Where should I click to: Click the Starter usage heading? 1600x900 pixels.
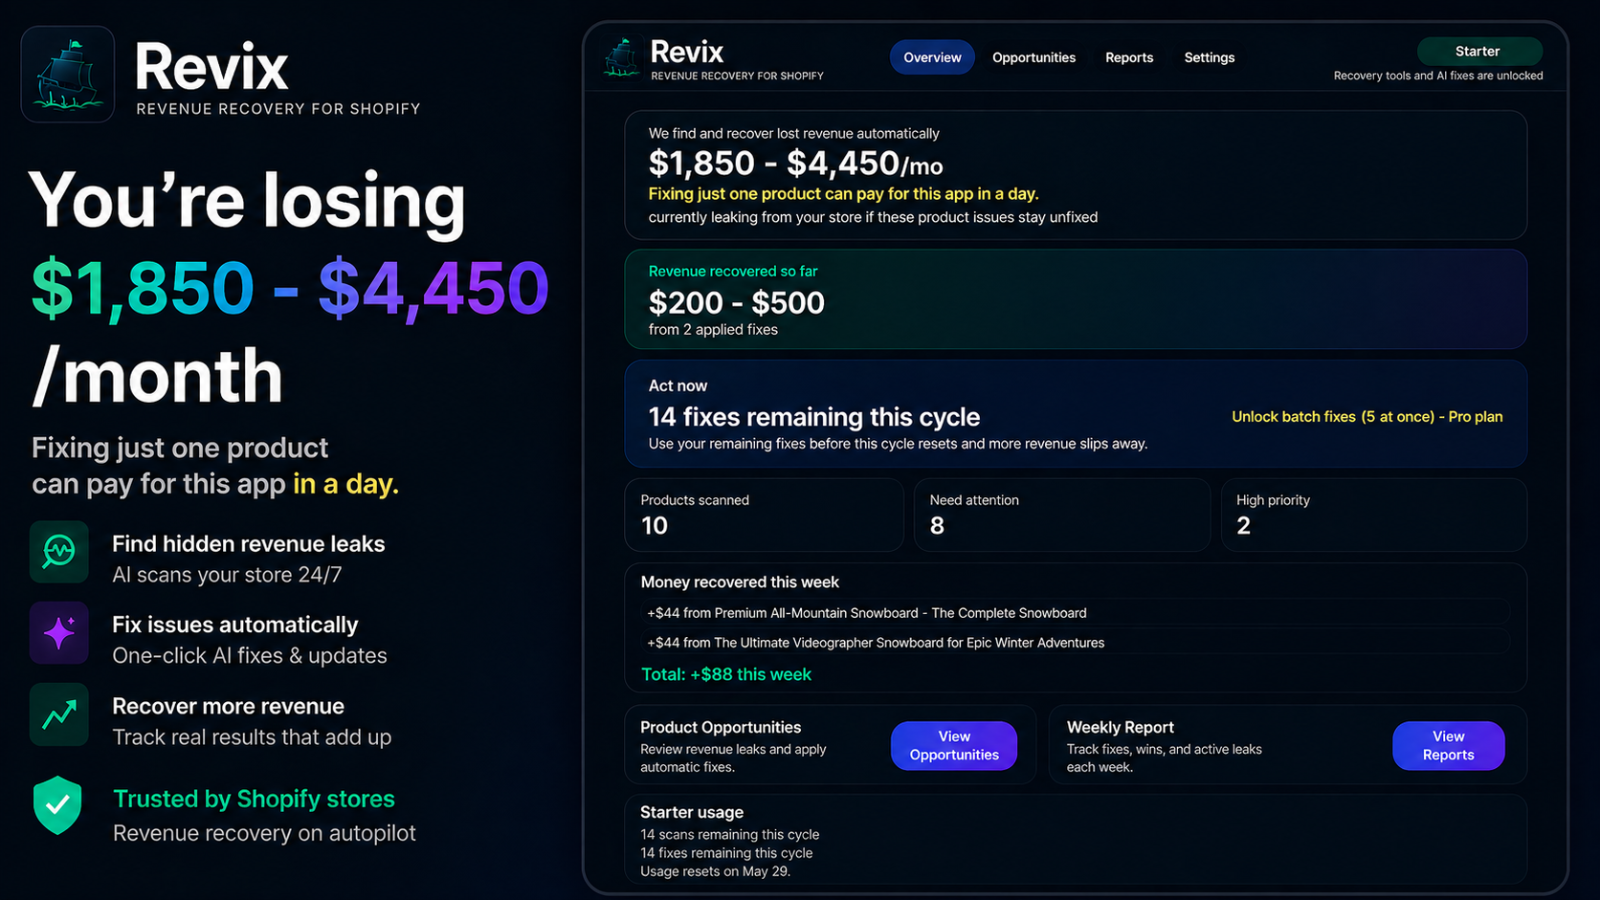point(692,813)
